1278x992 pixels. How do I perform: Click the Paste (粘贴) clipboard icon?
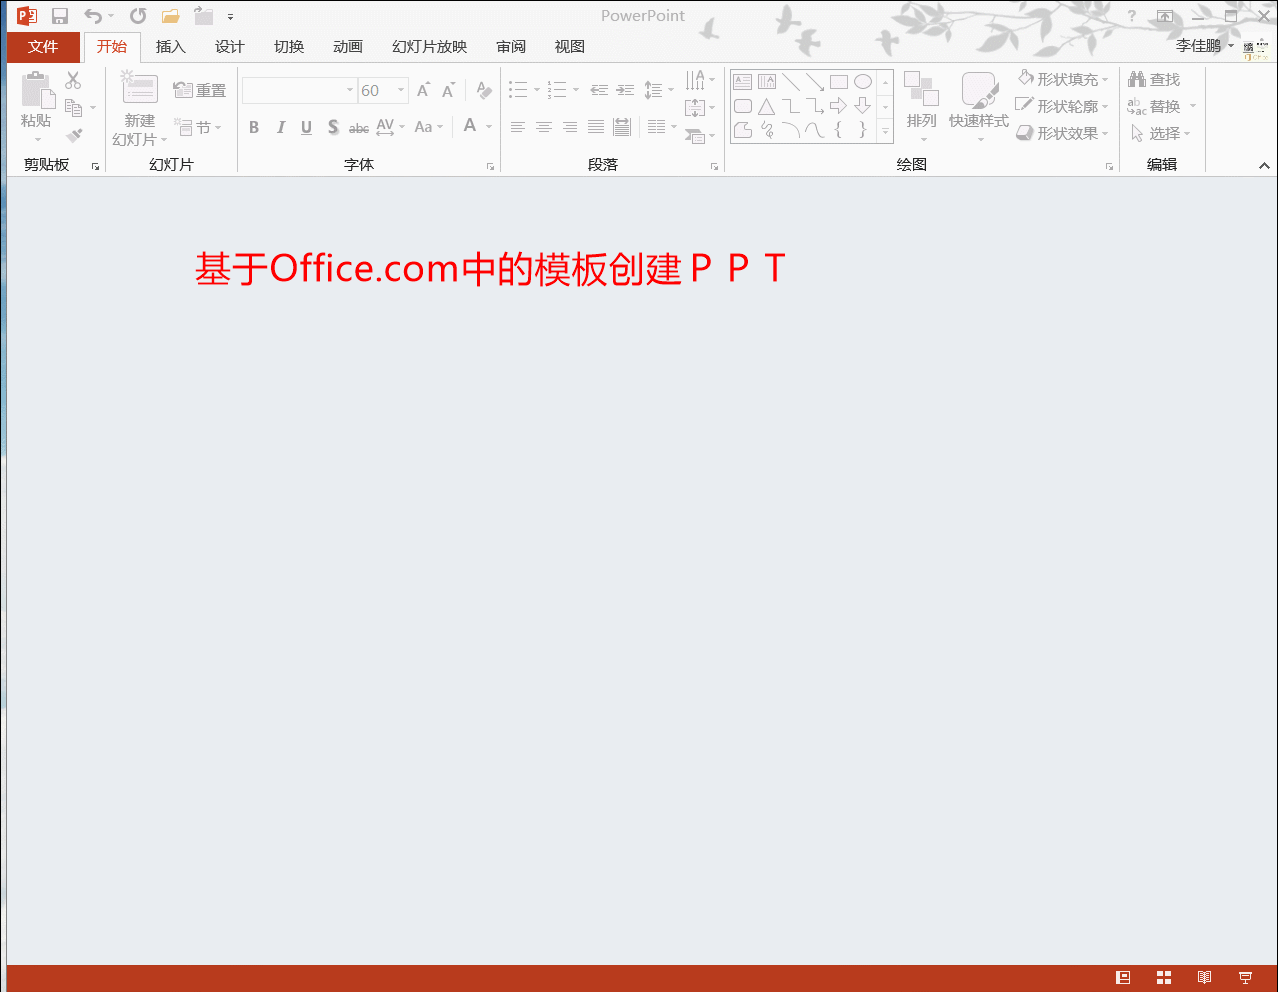pos(37,91)
